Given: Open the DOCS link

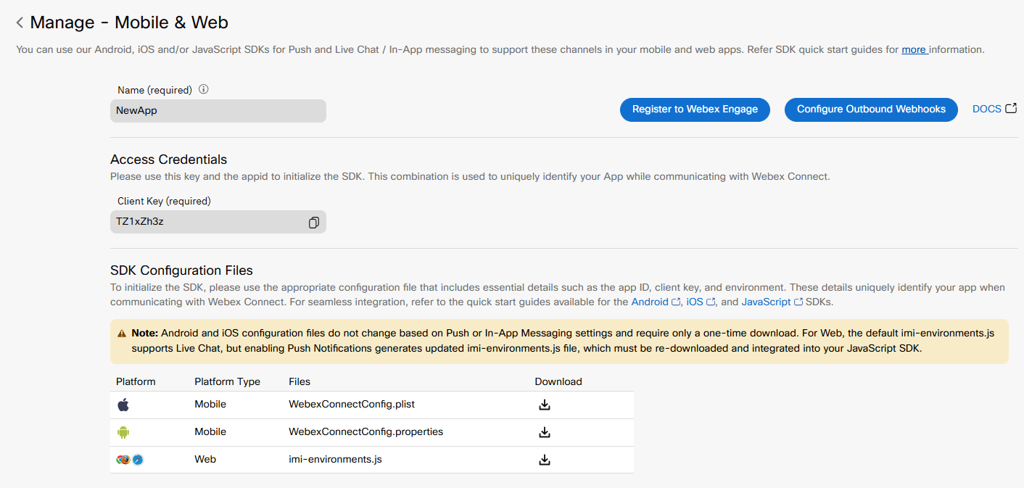Looking at the screenshot, I should coord(994,109).
